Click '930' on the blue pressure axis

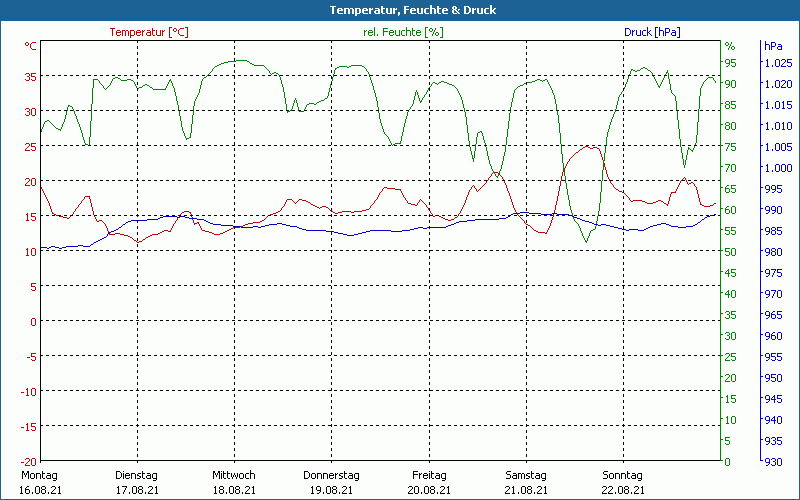[773, 462]
